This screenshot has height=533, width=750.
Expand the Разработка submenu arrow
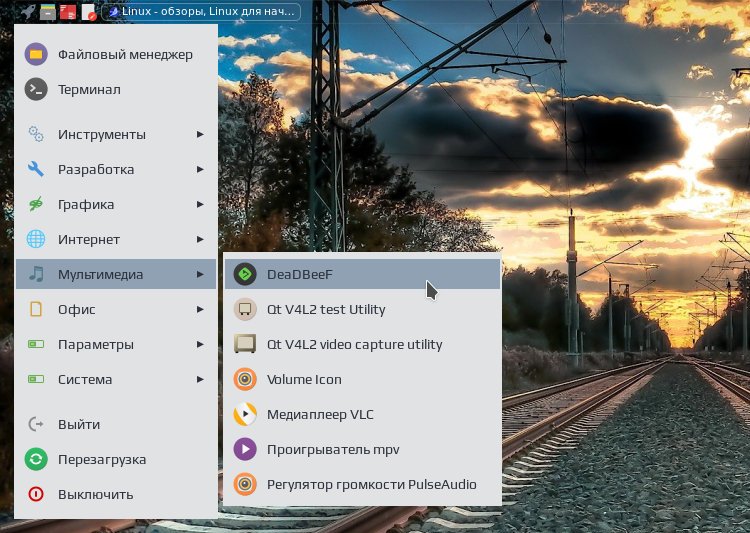click(x=200, y=169)
